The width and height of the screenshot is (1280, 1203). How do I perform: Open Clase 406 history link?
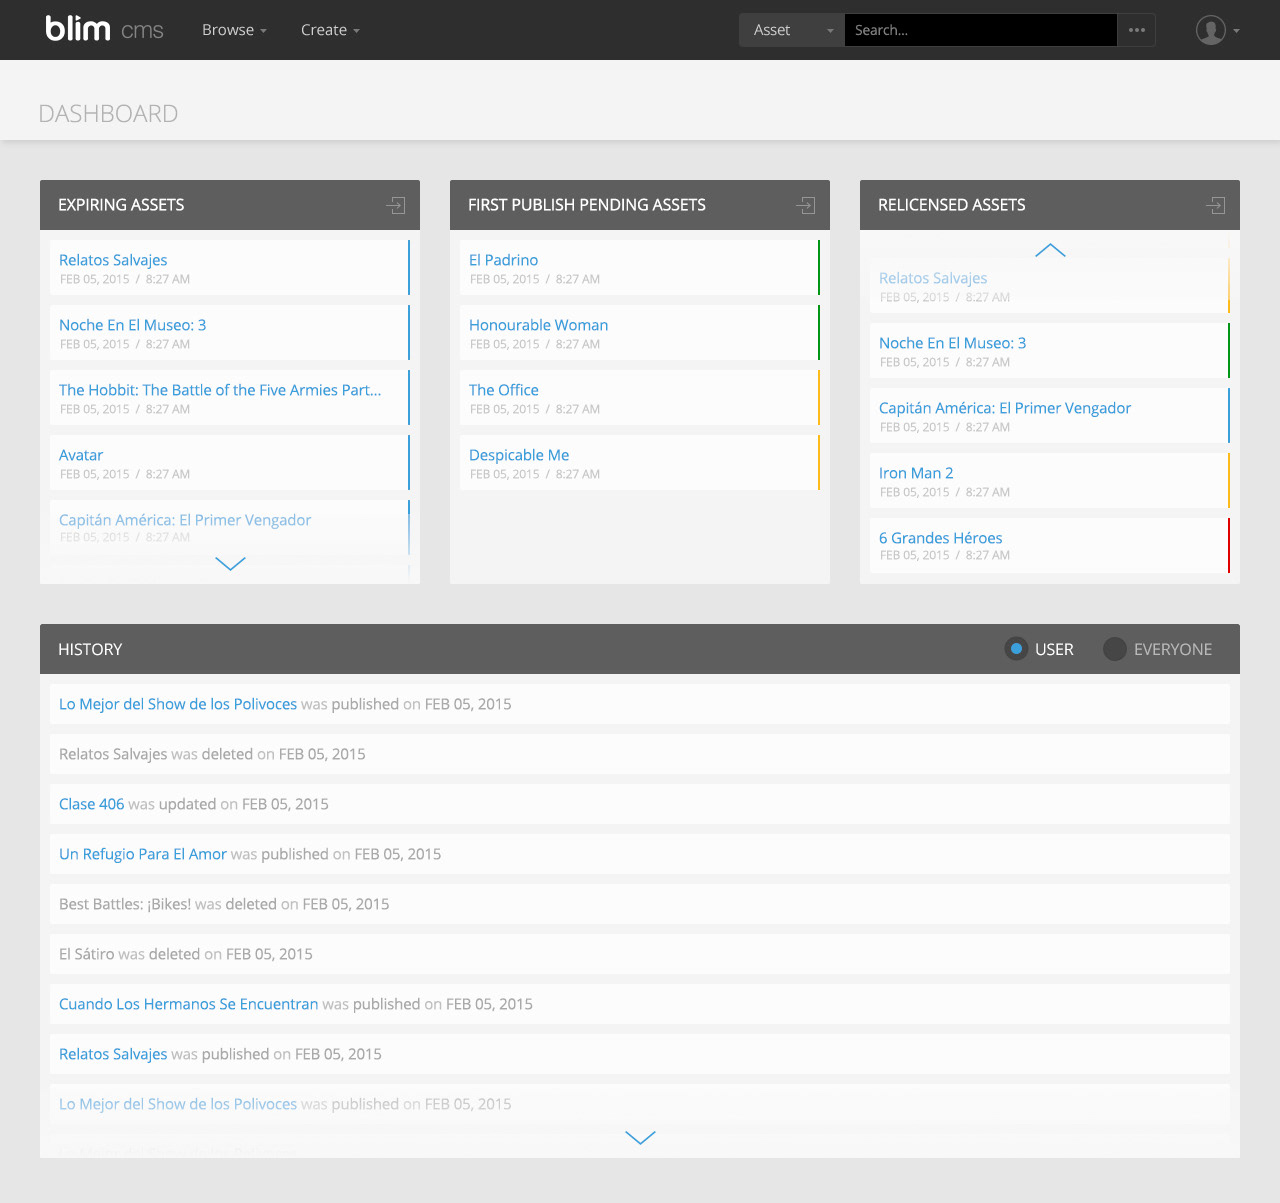pyautogui.click(x=92, y=804)
